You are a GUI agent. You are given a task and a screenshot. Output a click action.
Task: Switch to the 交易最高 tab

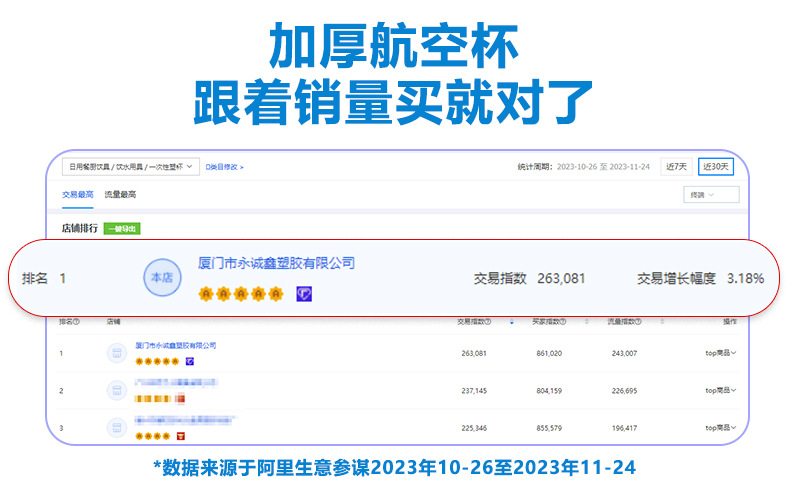pyautogui.click(x=78, y=194)
